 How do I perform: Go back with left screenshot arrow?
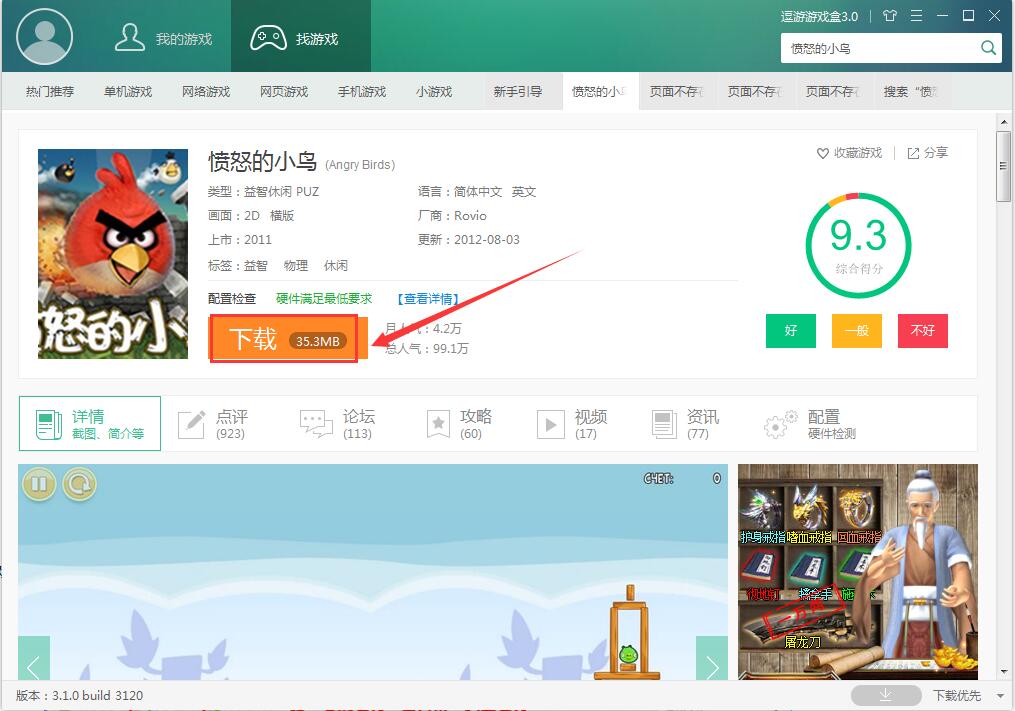click(33, 662)
